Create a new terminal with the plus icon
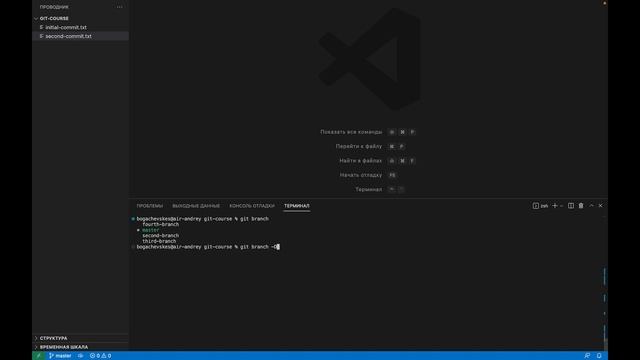Screen dimensions: 640x360 (555, 206)
